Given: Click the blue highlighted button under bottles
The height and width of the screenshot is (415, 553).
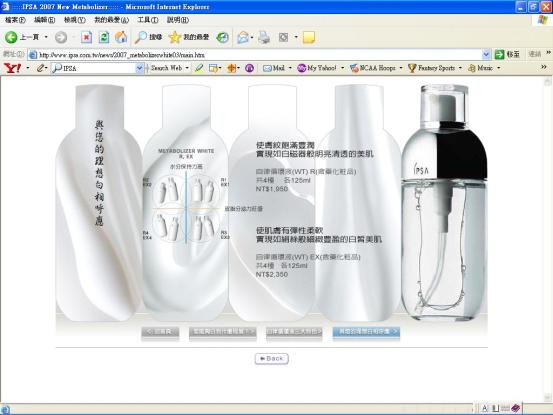Looking at the screenshot, I should pos(366,331).
